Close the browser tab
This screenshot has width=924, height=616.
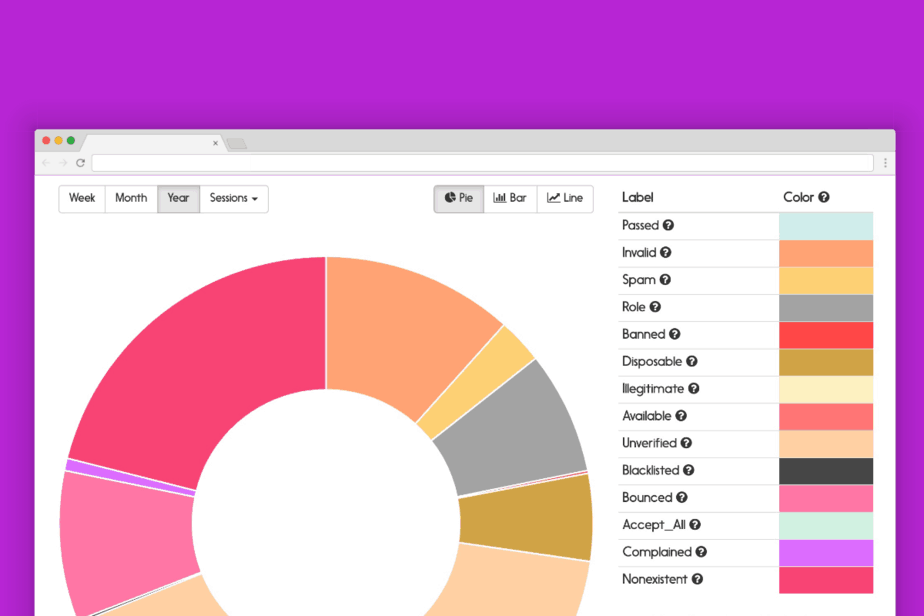(216, 143)
